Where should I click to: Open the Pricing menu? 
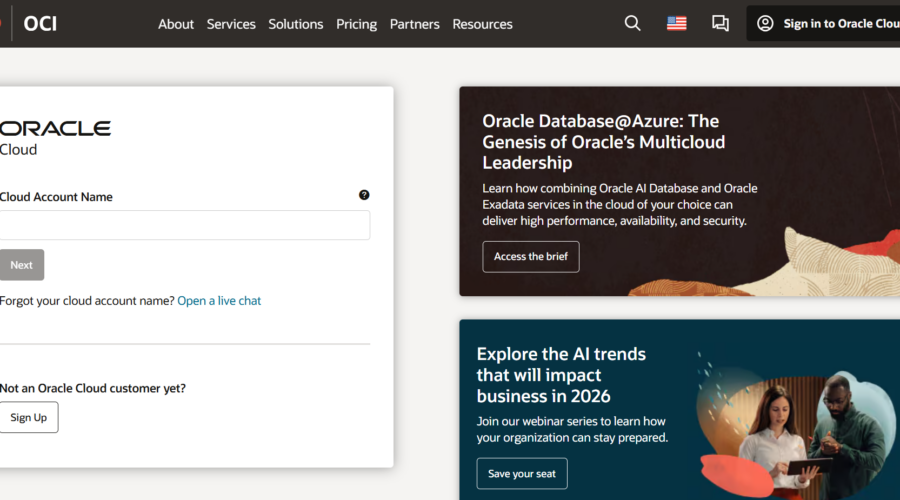(356, 24)
